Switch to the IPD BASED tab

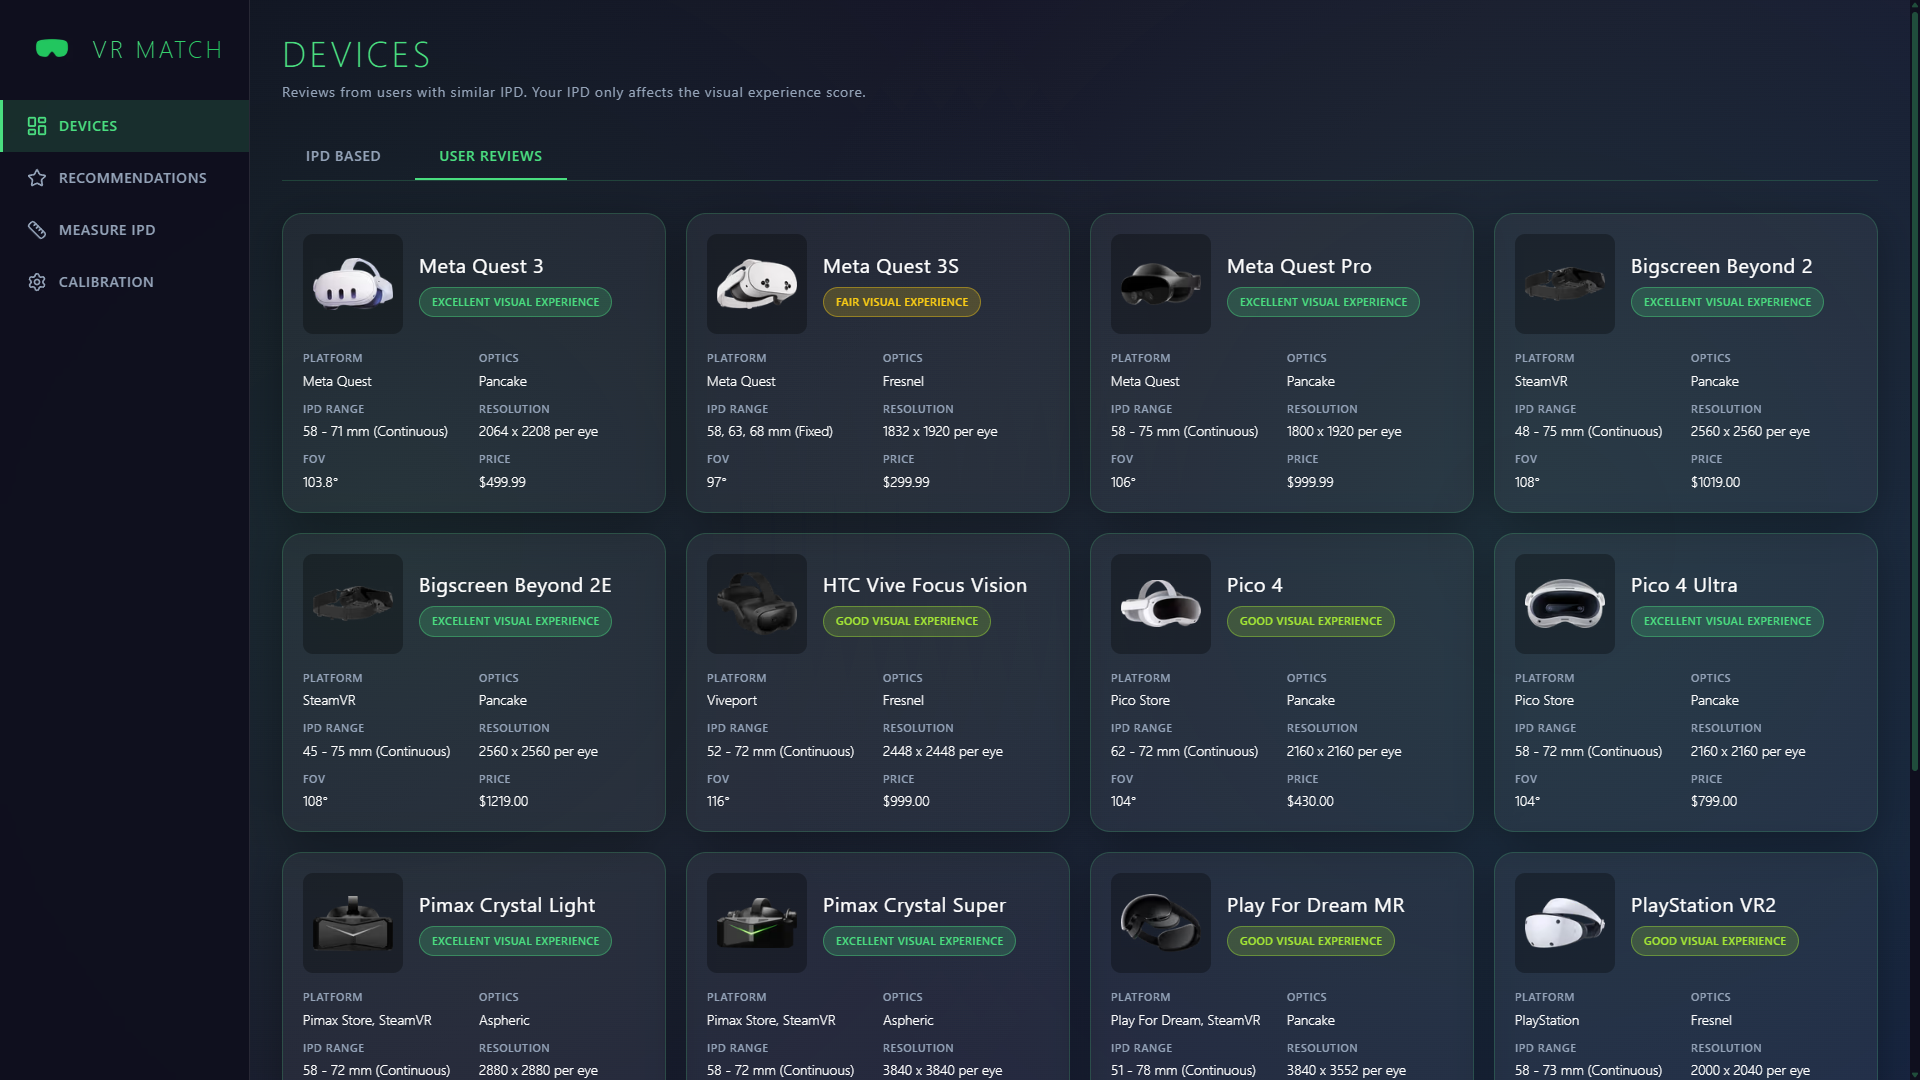click(343, 156)
